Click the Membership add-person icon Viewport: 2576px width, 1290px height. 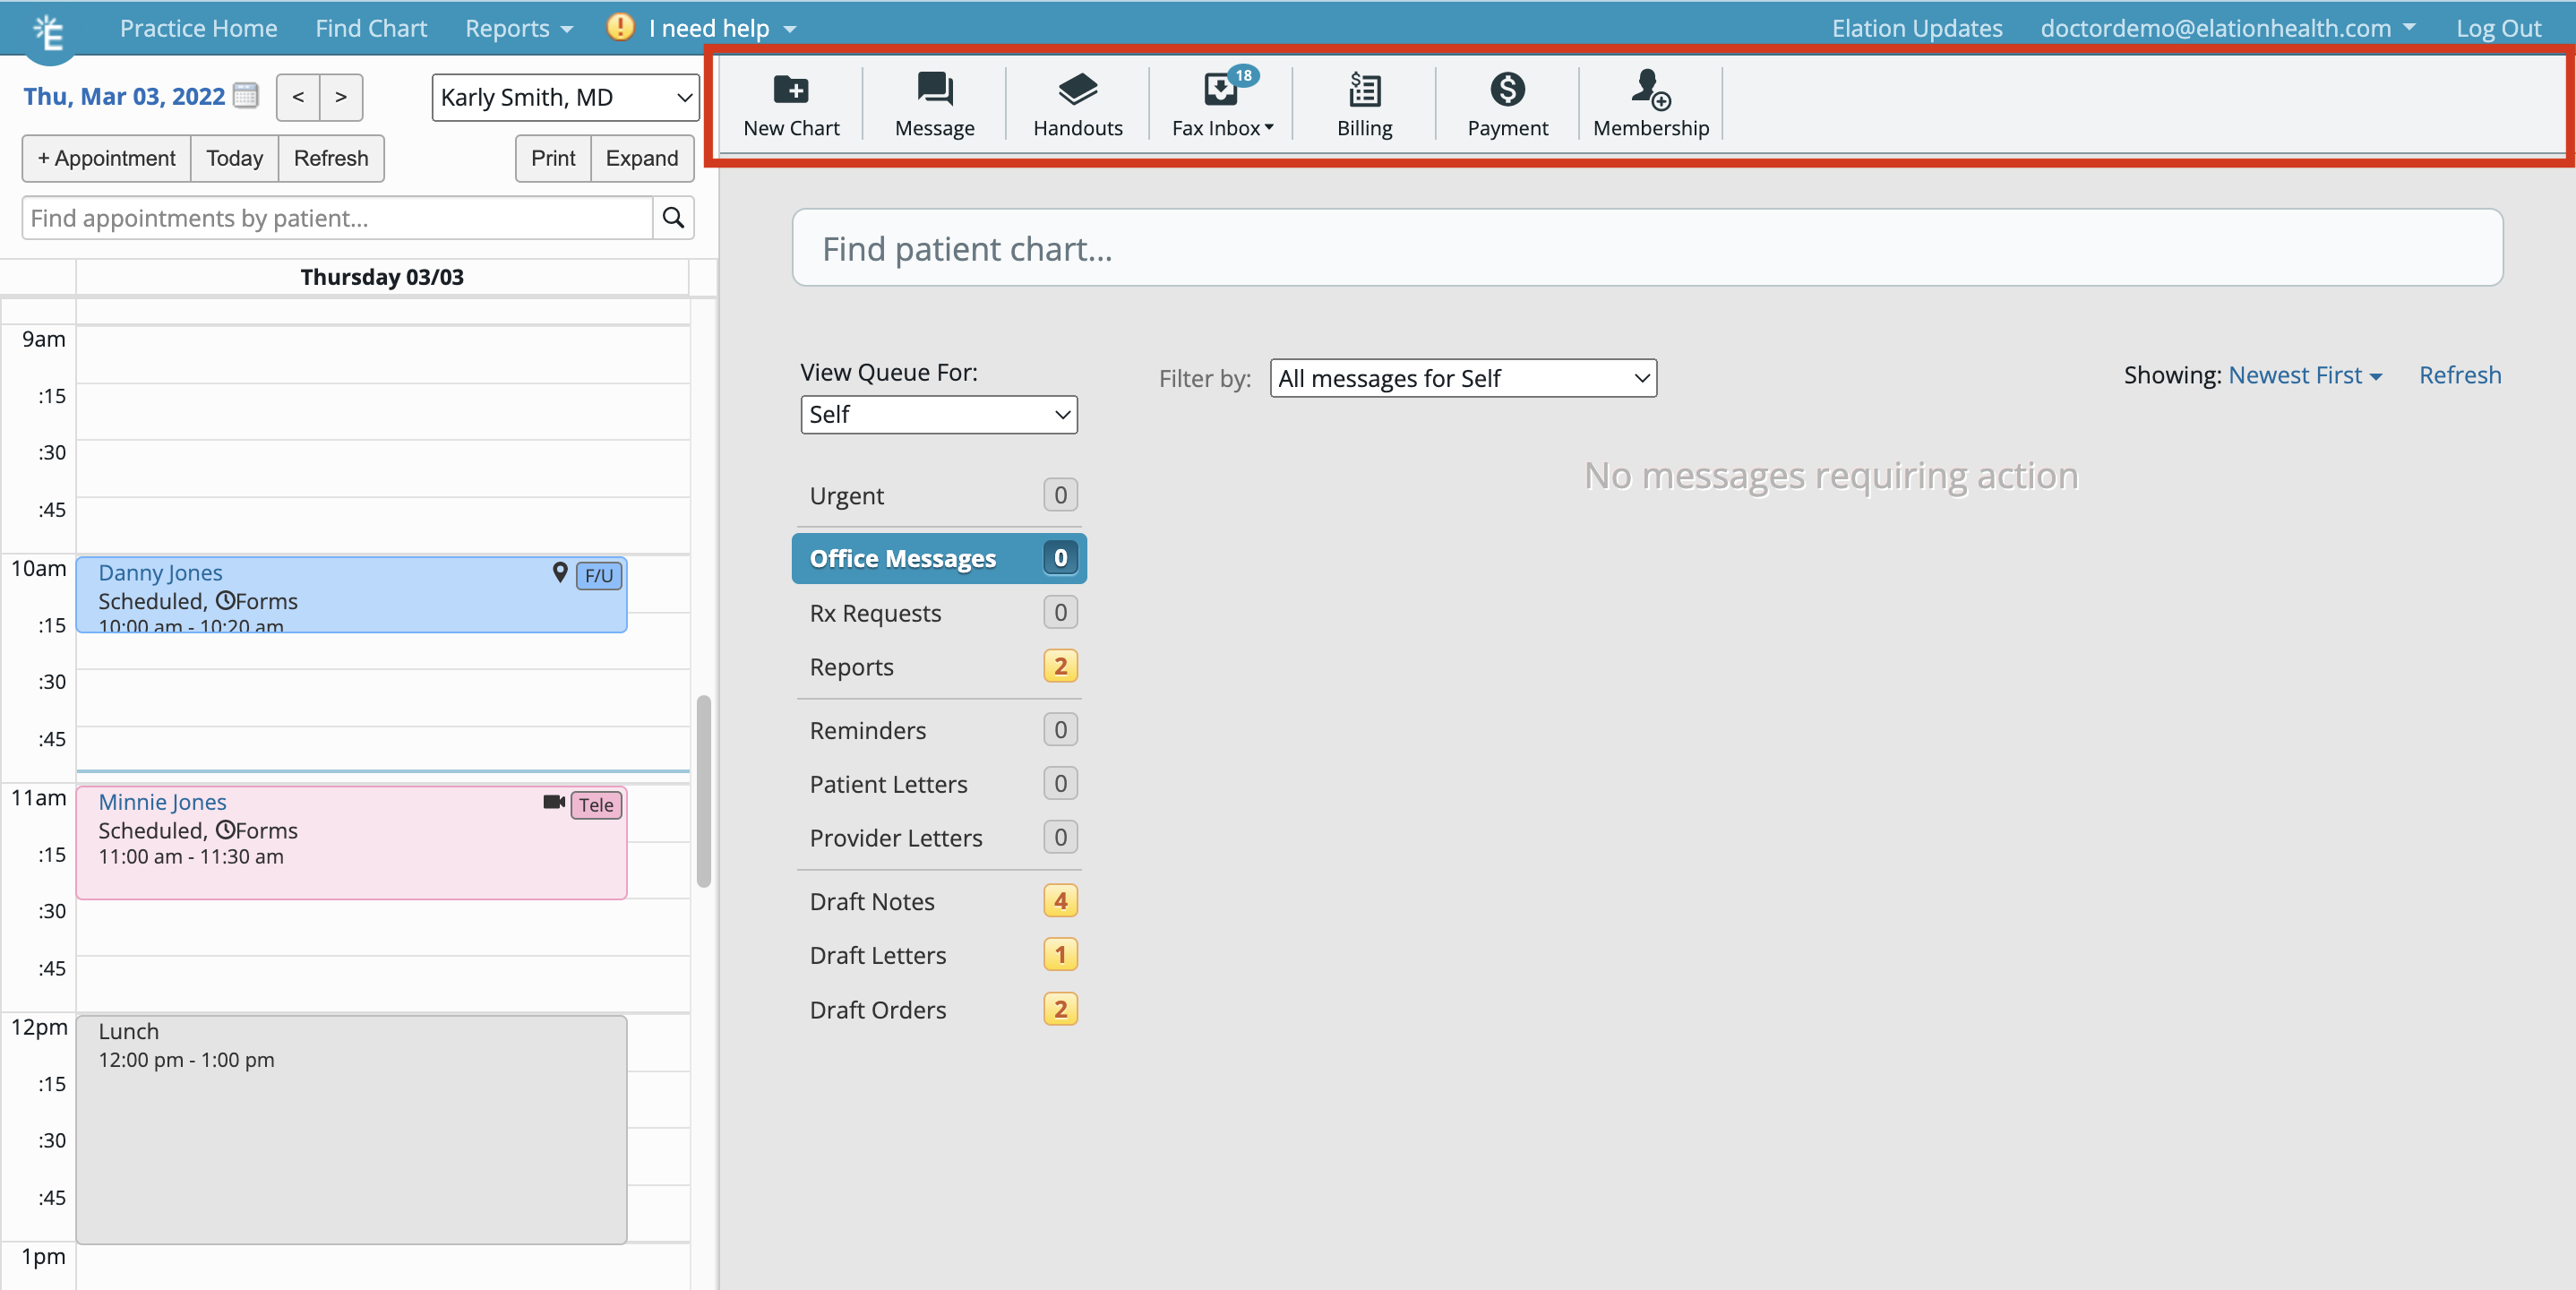pos(1650,90)
